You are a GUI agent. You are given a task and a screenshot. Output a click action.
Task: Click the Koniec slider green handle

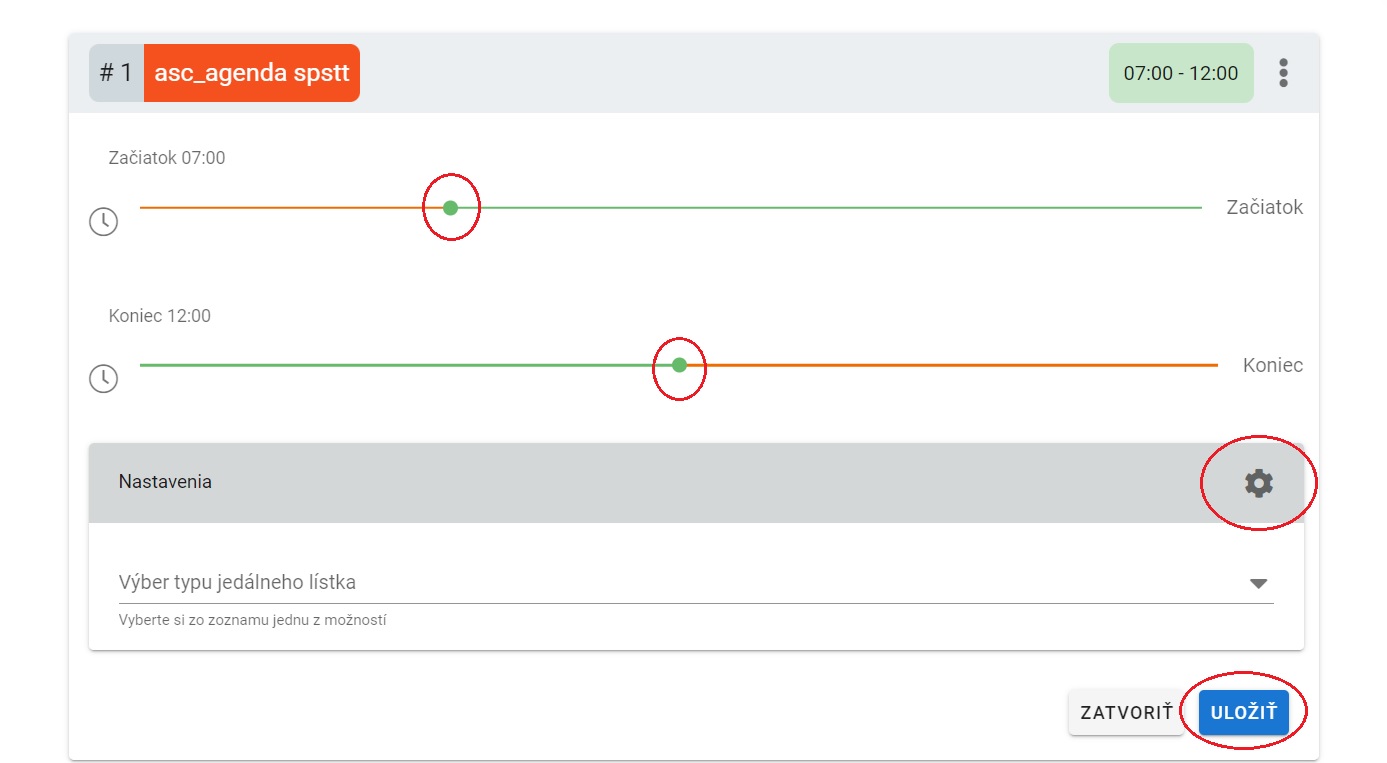tap(679, 365)
